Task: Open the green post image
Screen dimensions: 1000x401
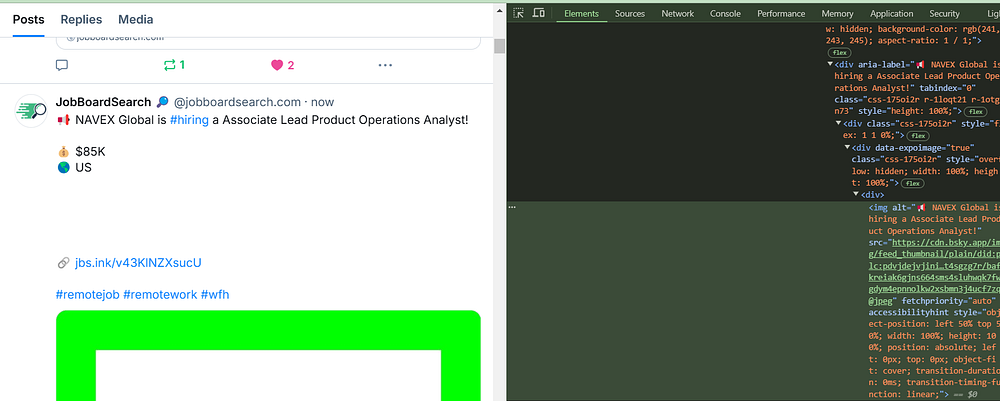Action: click(268, 355)
